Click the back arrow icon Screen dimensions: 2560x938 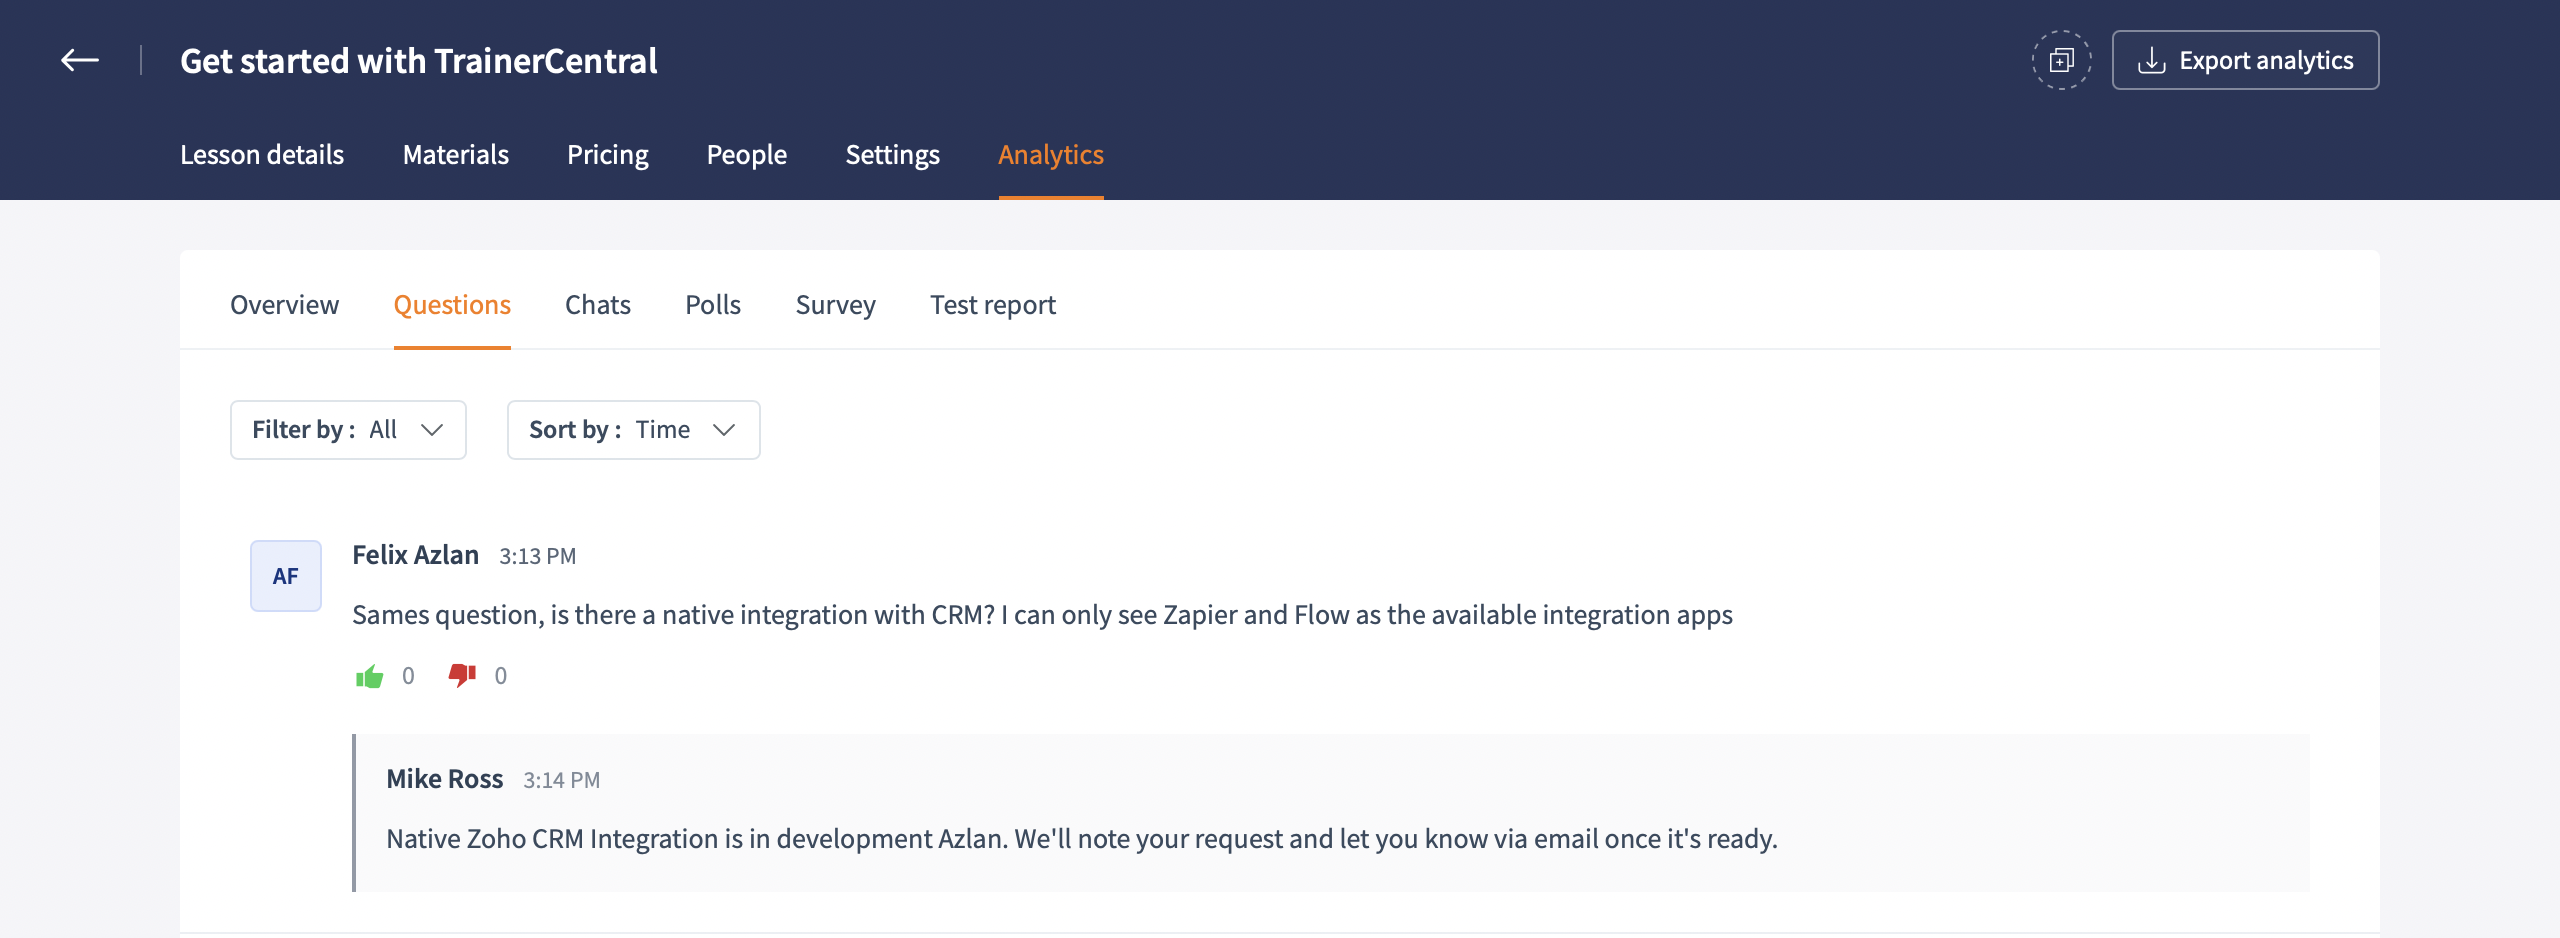coord(80,61)
